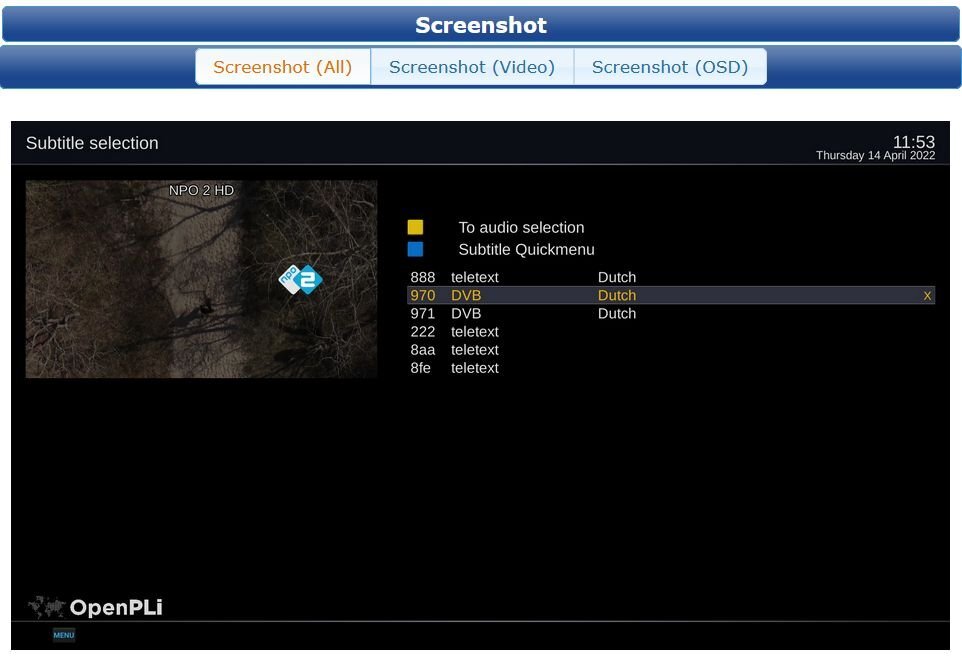Click the NPO 2 channel logo
This screenshot has height=660, width=962.
pyautogui.click(x=300, y=280)
